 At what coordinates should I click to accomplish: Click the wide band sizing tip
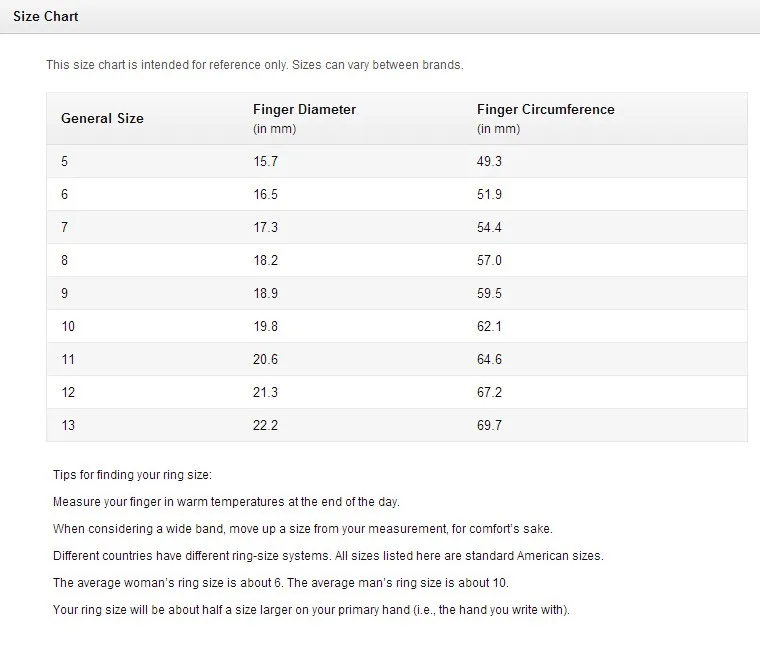click(x=303, y=528)
